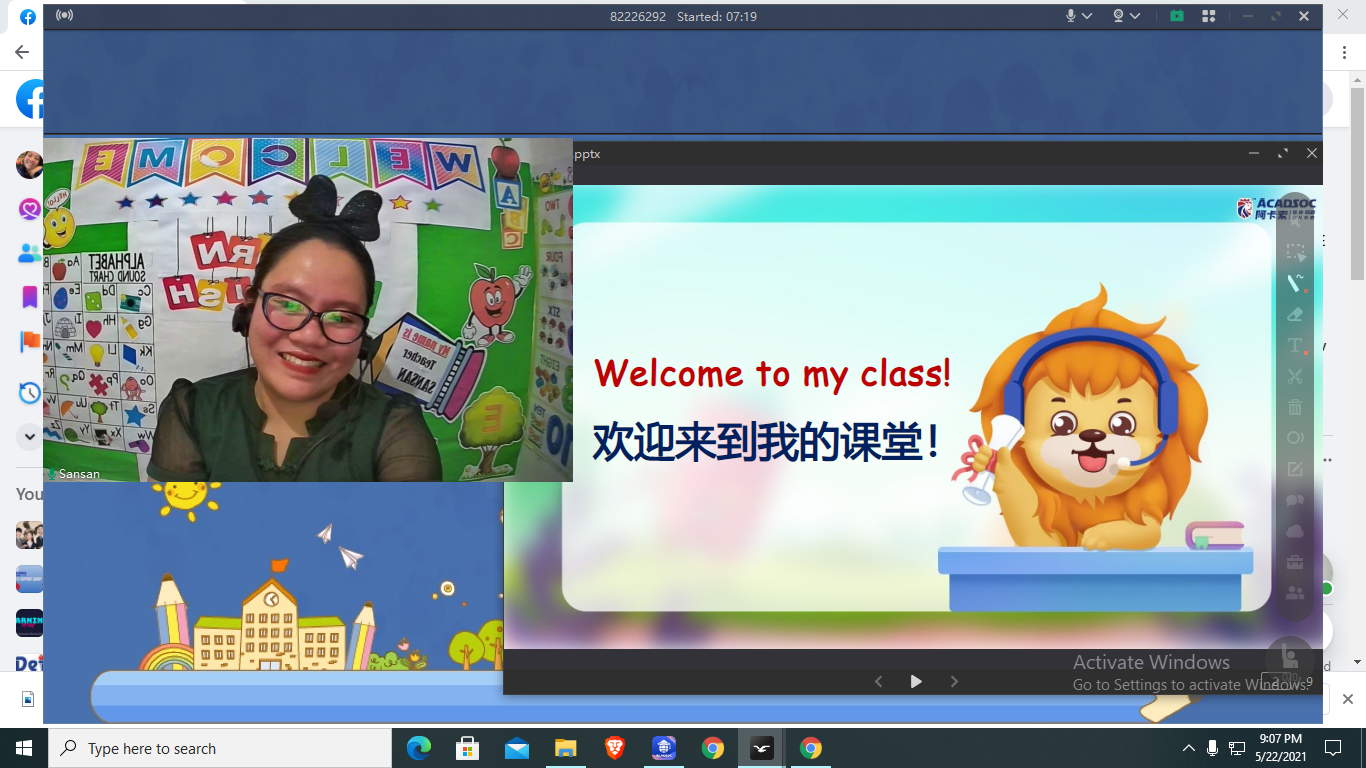Click the Sansan teacher video feed
The height and width of the screenshot is (768, 1366).
click(x=308, y=310)
